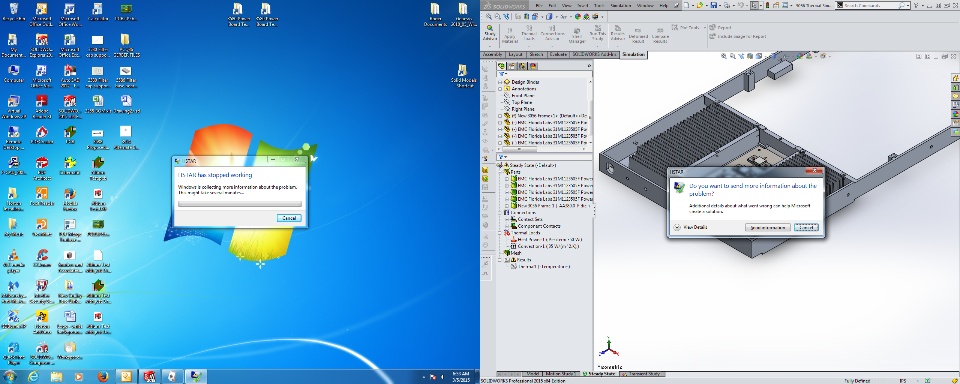Click Connections Advisor toolbar icon

[552, 36]
